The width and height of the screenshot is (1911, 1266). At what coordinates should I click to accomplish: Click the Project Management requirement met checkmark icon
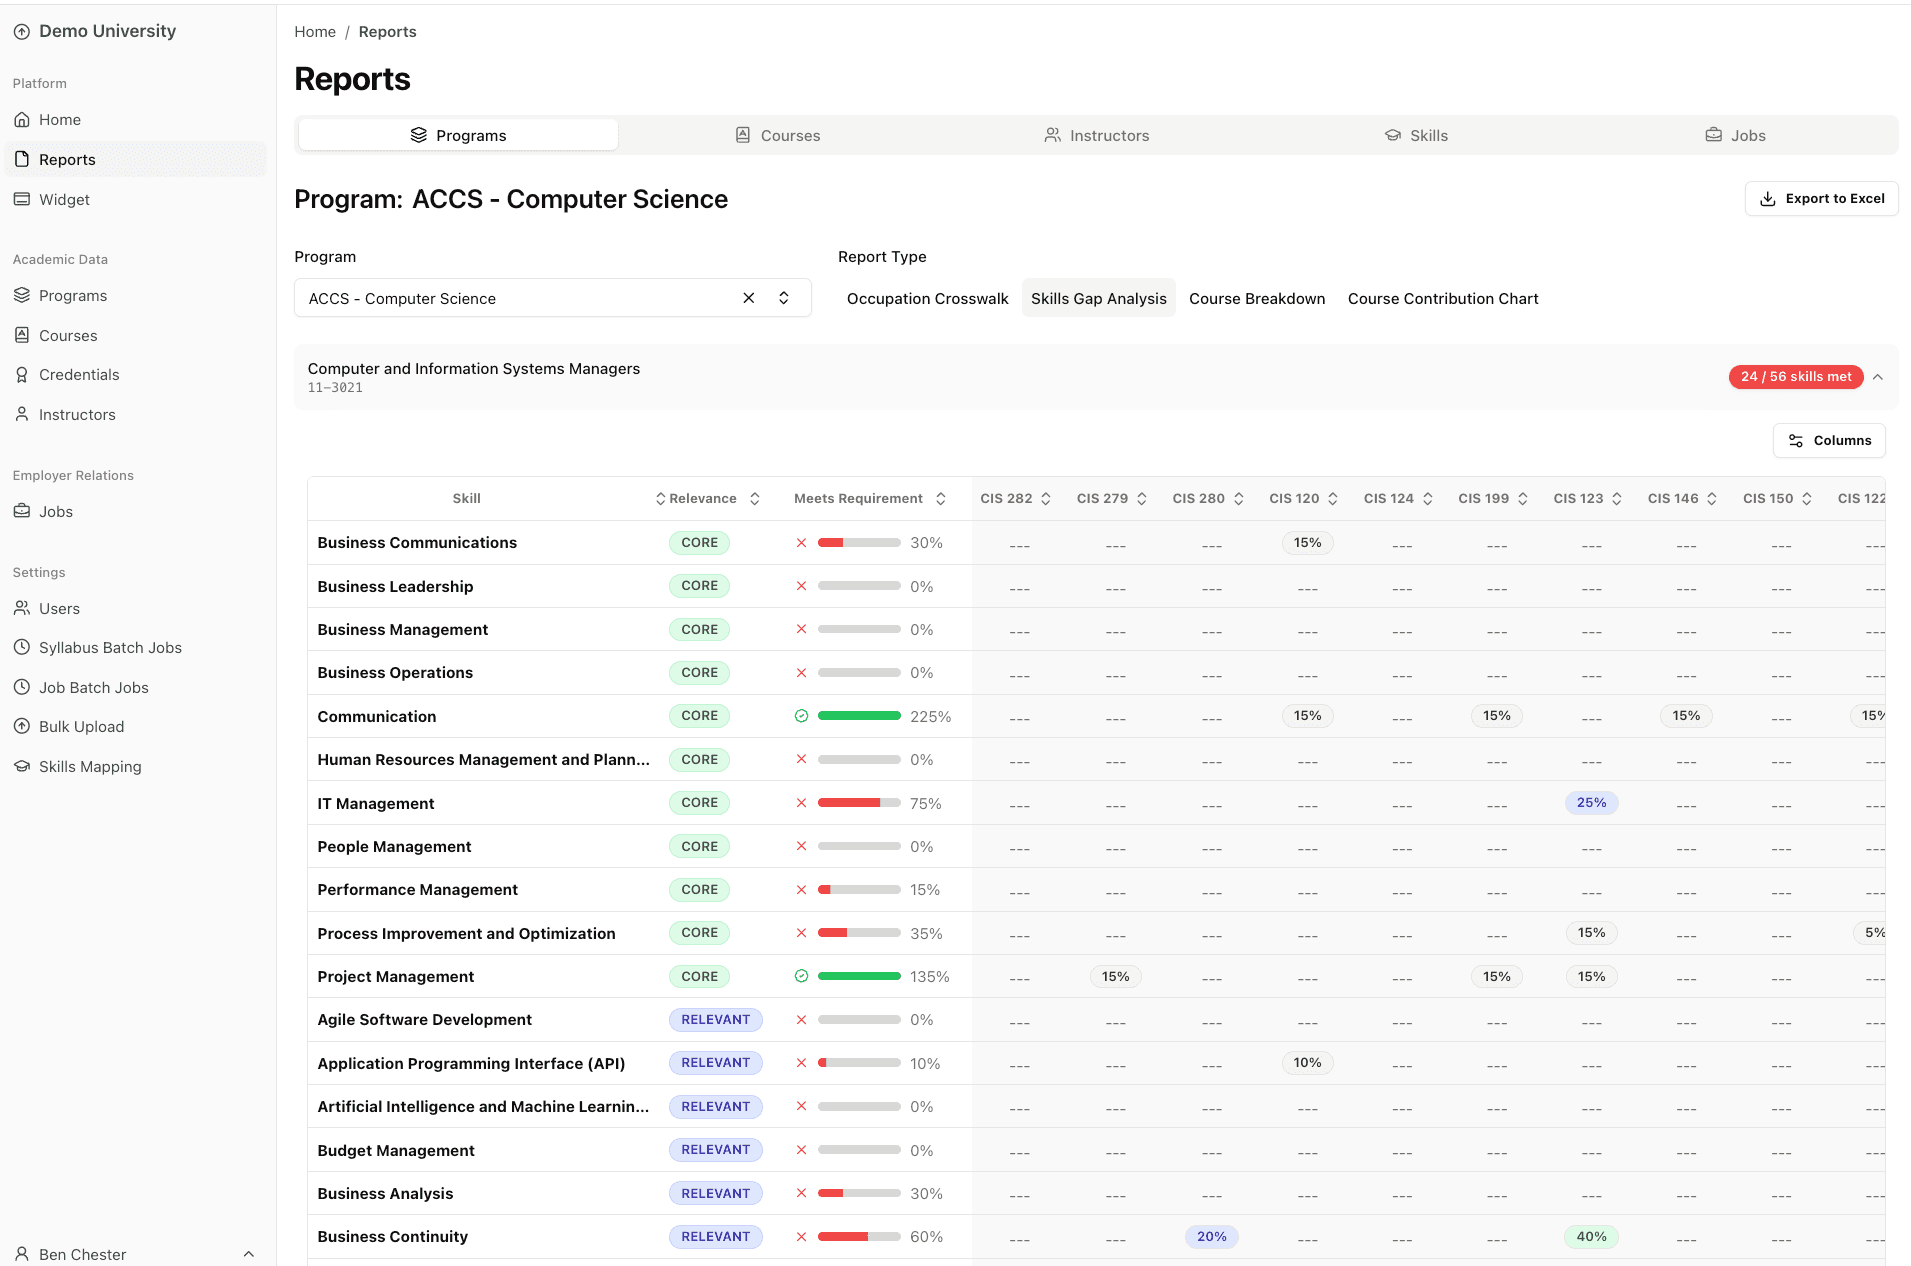[x=801, y=976]
